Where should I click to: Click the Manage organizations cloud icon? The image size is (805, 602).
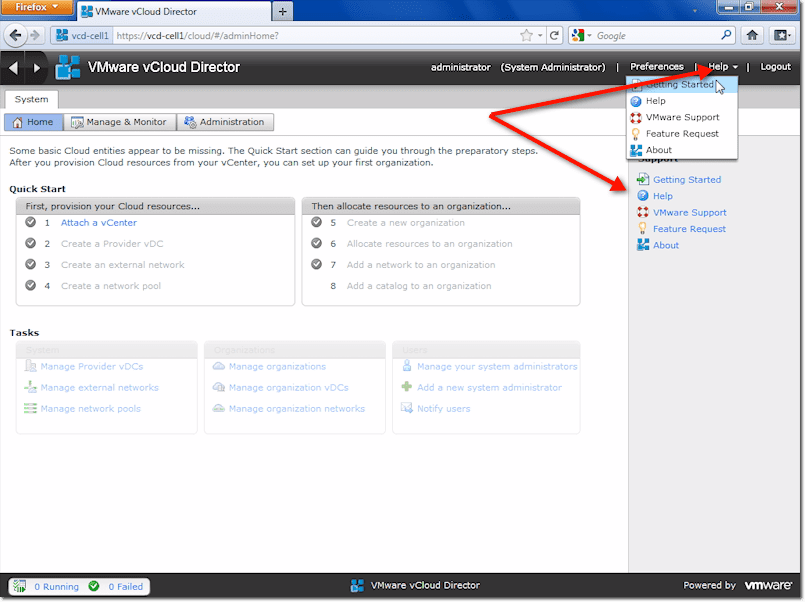point(219,366)
